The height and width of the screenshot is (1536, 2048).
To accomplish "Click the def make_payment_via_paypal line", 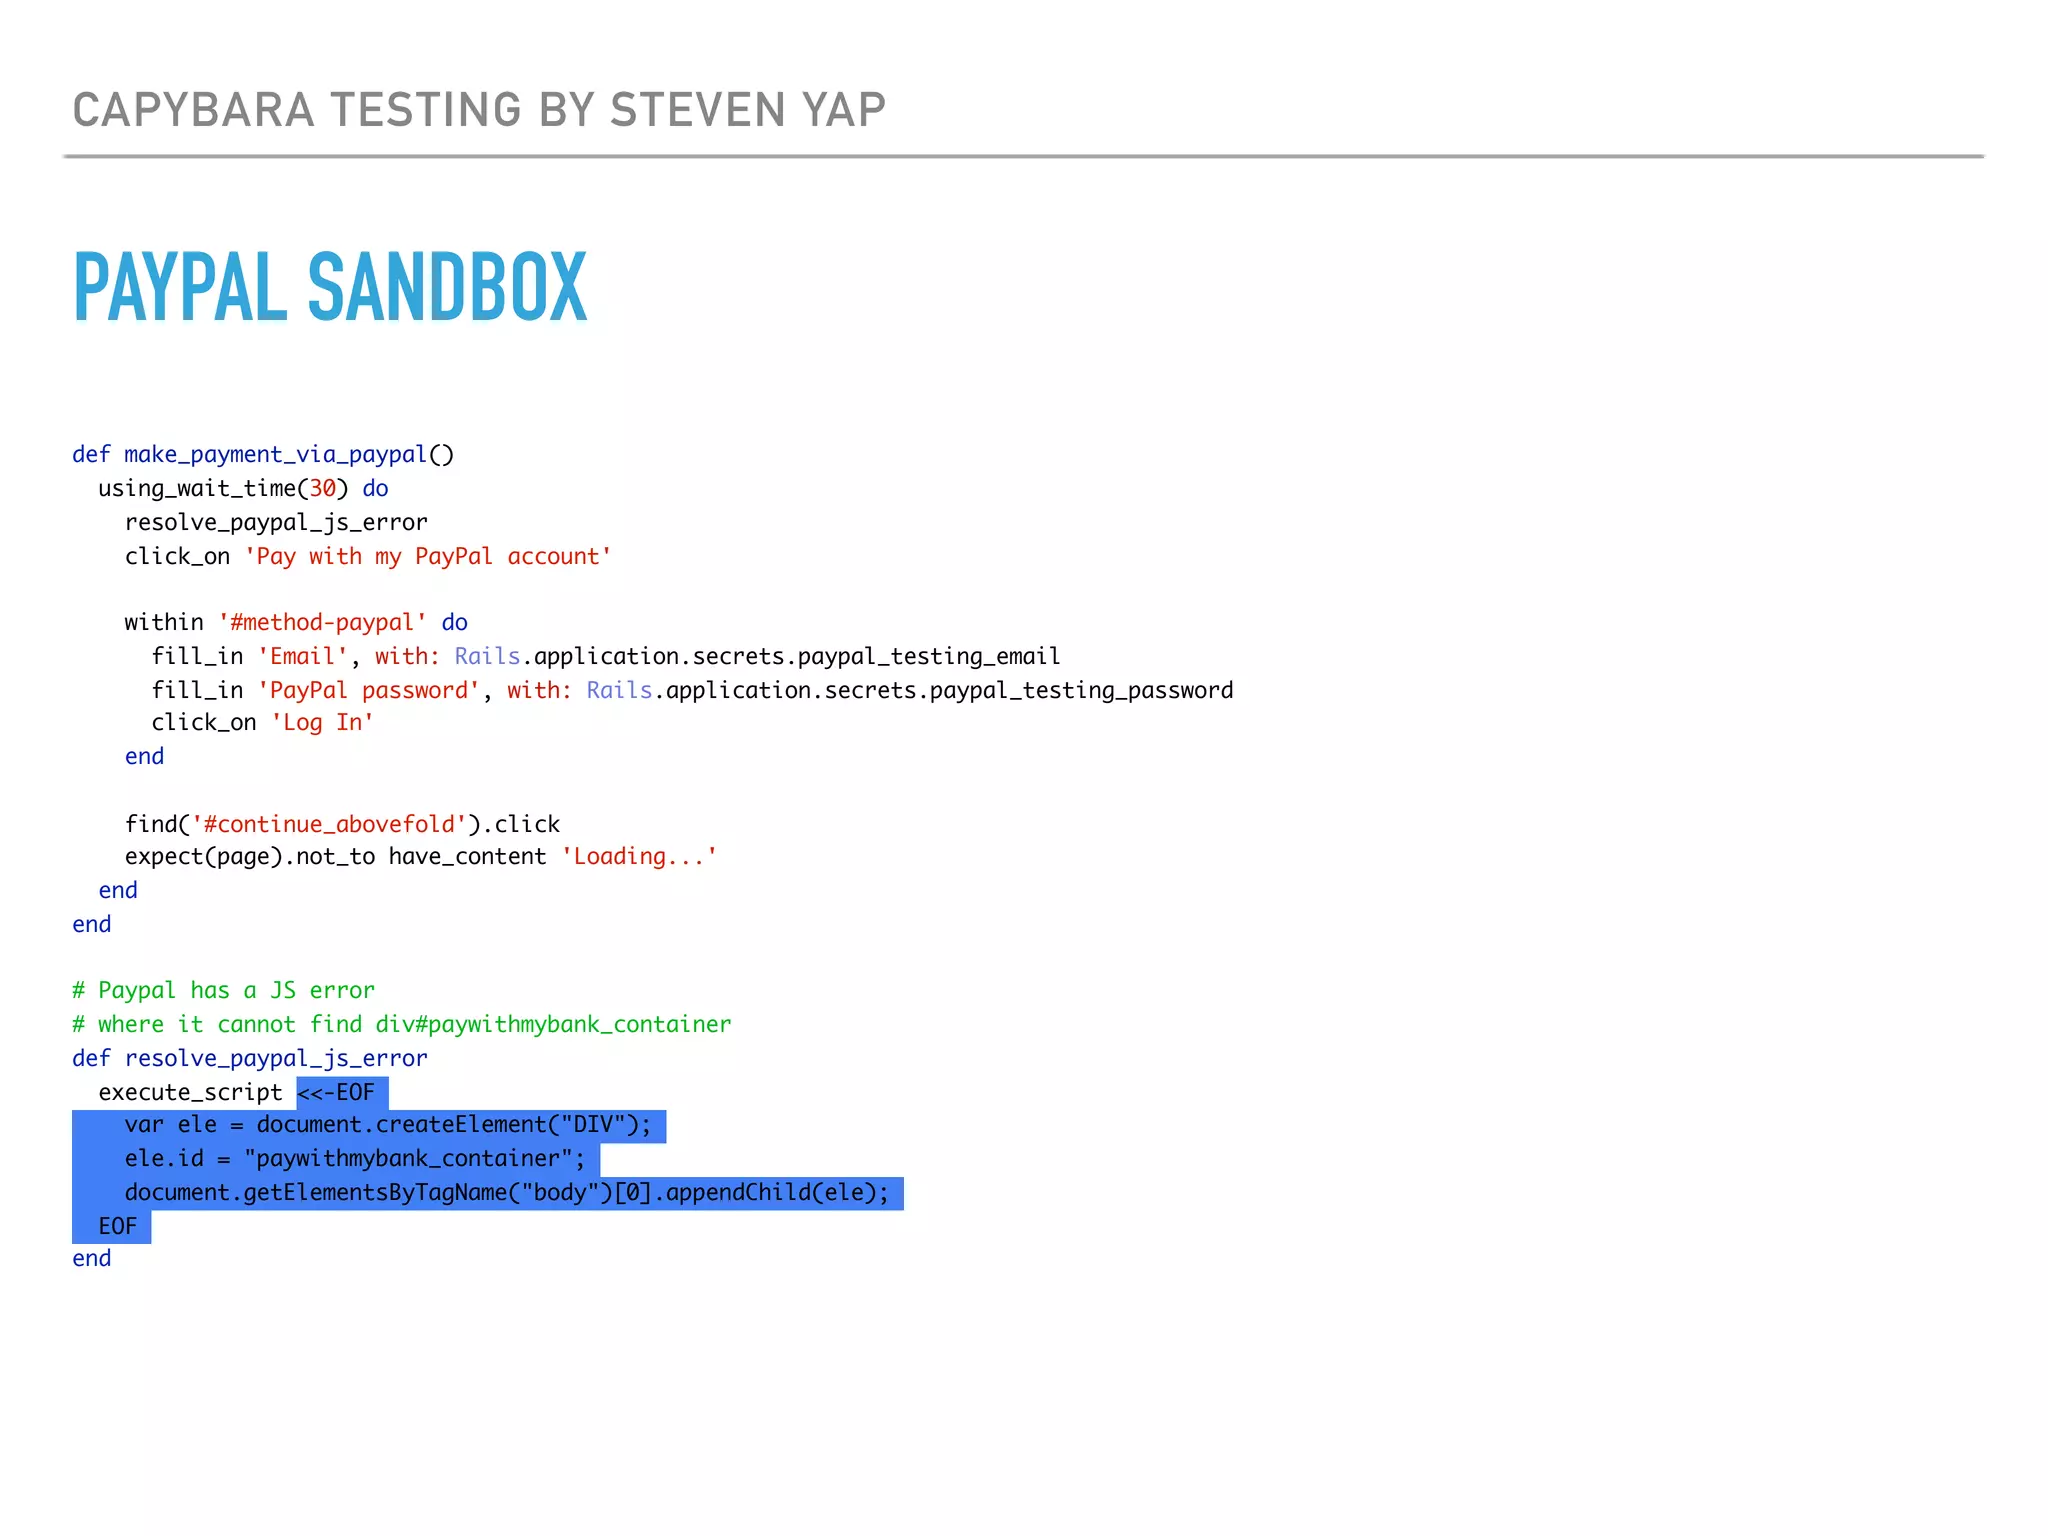I will coord(263,455).
